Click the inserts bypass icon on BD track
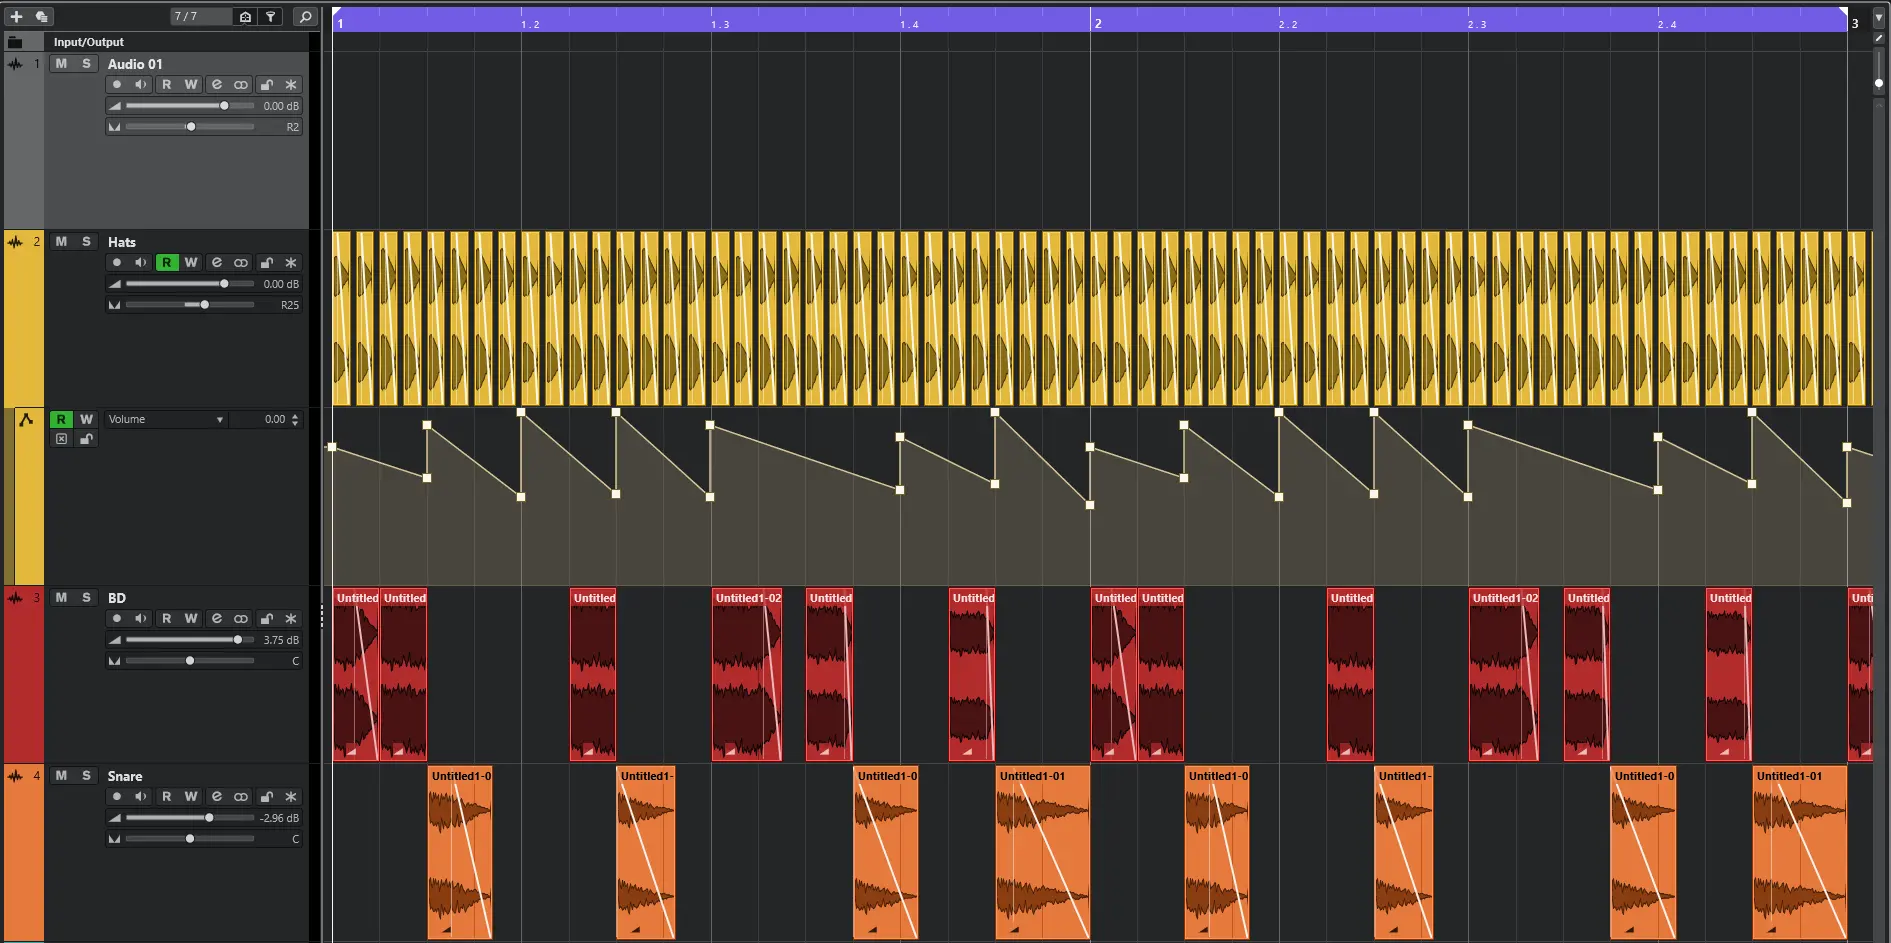The height and width of the screenshot is (943, 1891). point(241,619)
